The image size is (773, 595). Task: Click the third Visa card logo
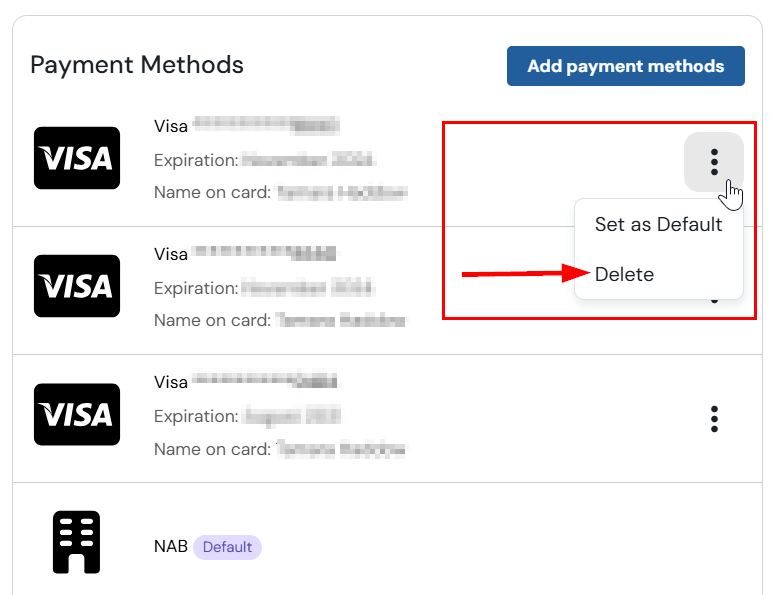click(77, 414)
